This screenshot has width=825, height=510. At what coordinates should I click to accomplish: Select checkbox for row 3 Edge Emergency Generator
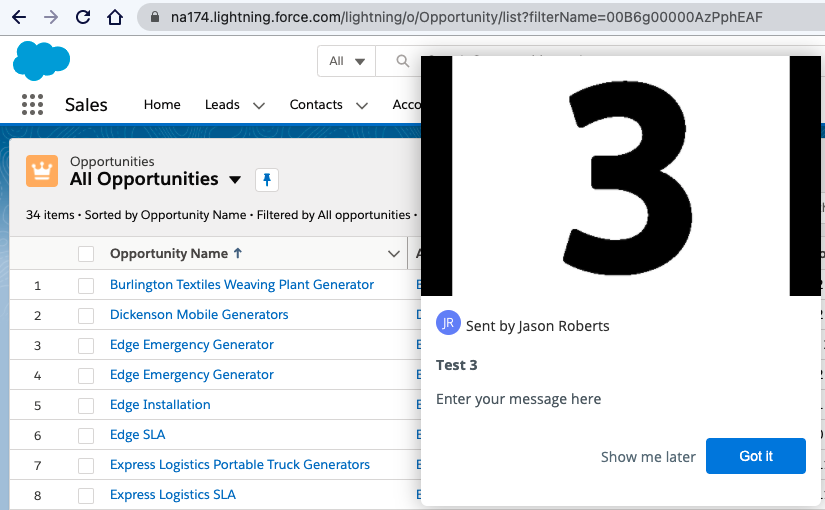pos(86,345)
